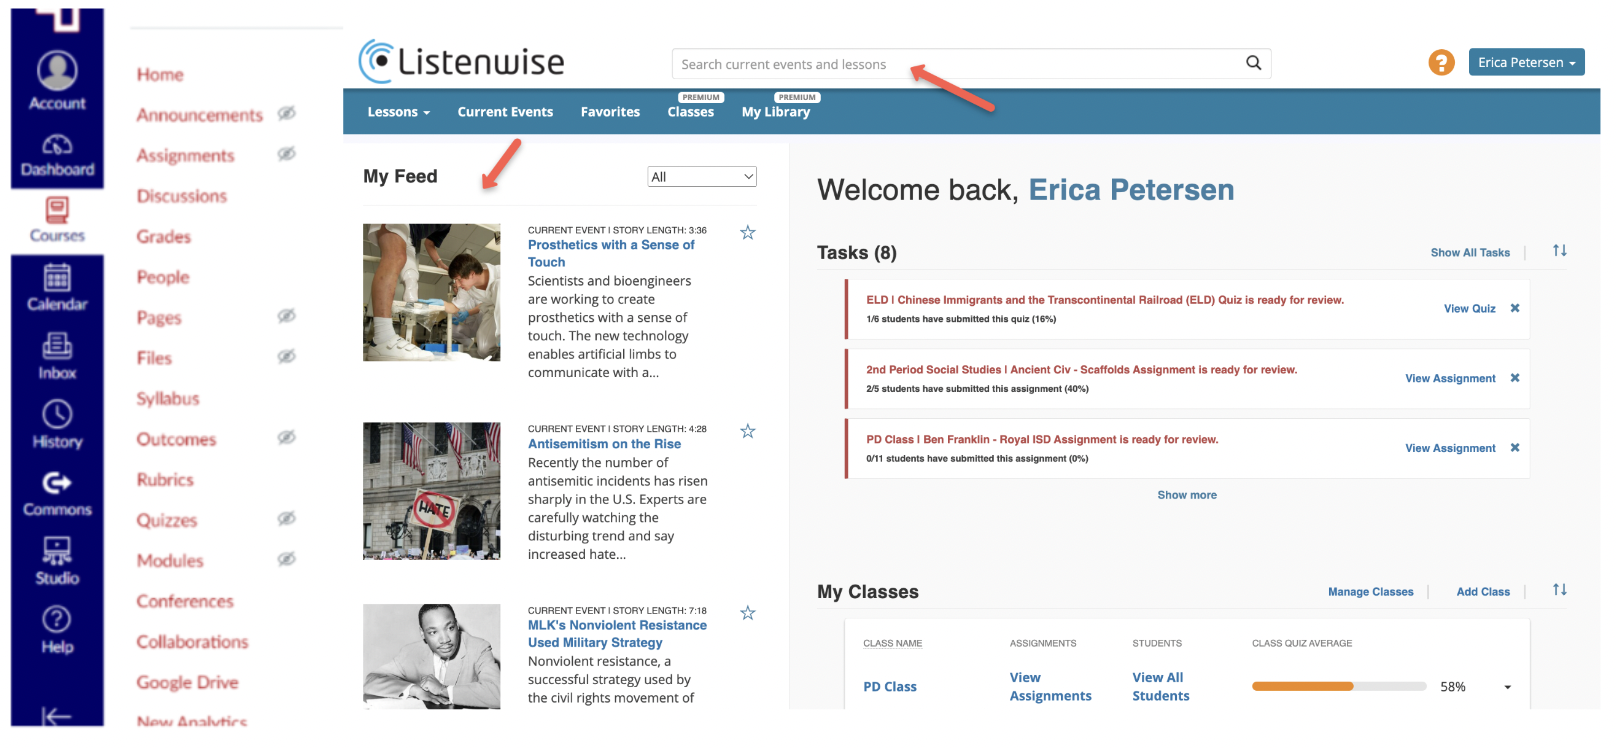This screenshot has height=748, width=1616.
Task: Expand the PD Class row arrow
Action: 1507,687
